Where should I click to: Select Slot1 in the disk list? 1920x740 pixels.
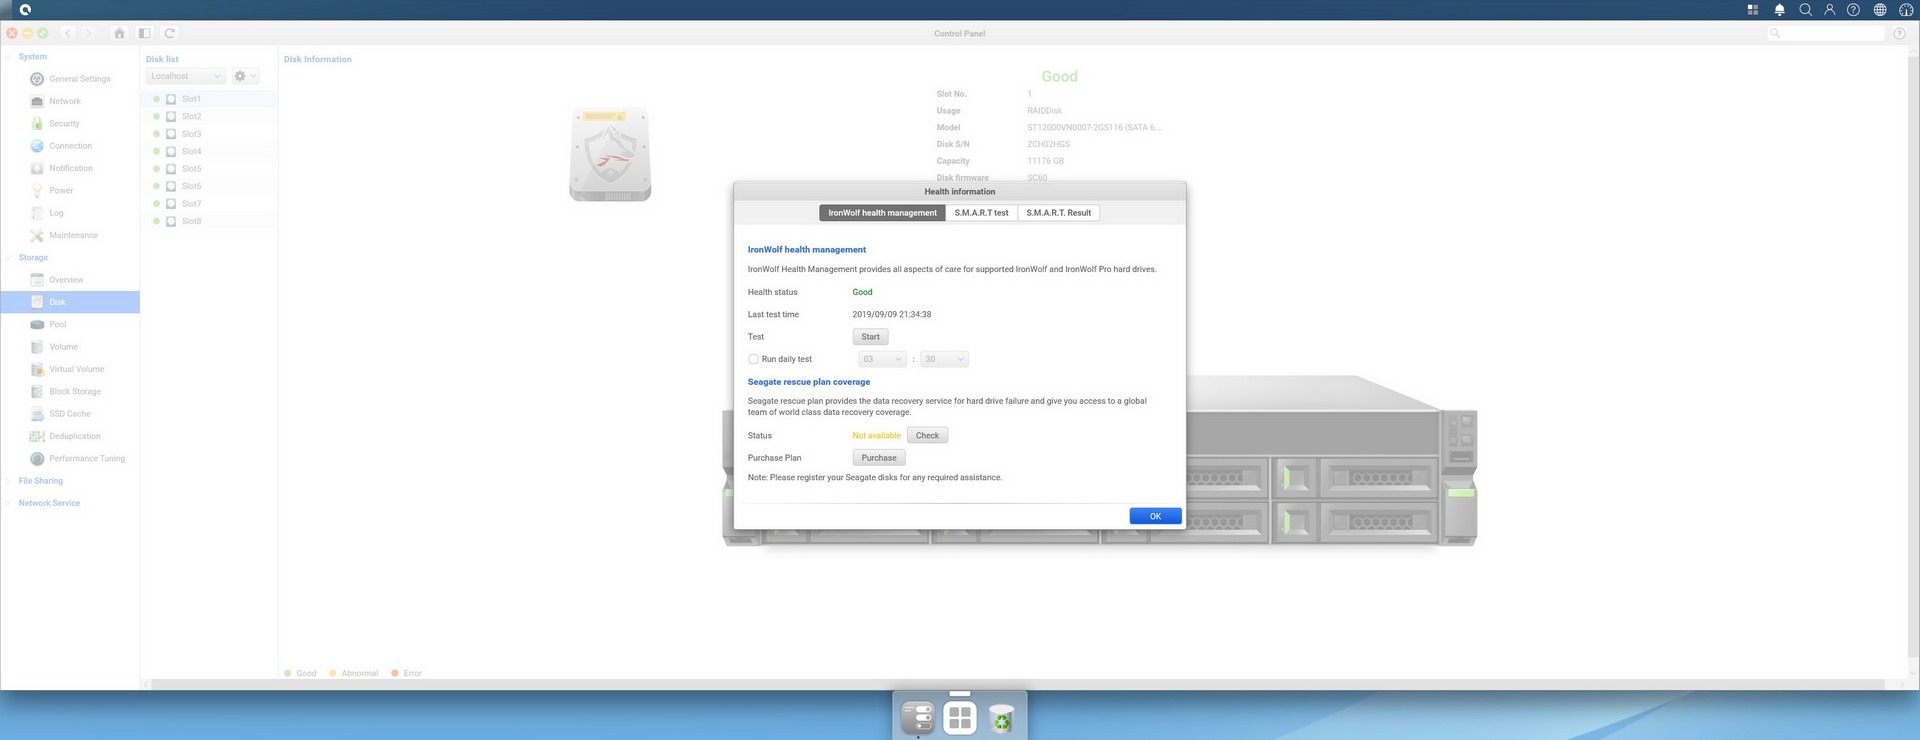[x=210, y=99]
